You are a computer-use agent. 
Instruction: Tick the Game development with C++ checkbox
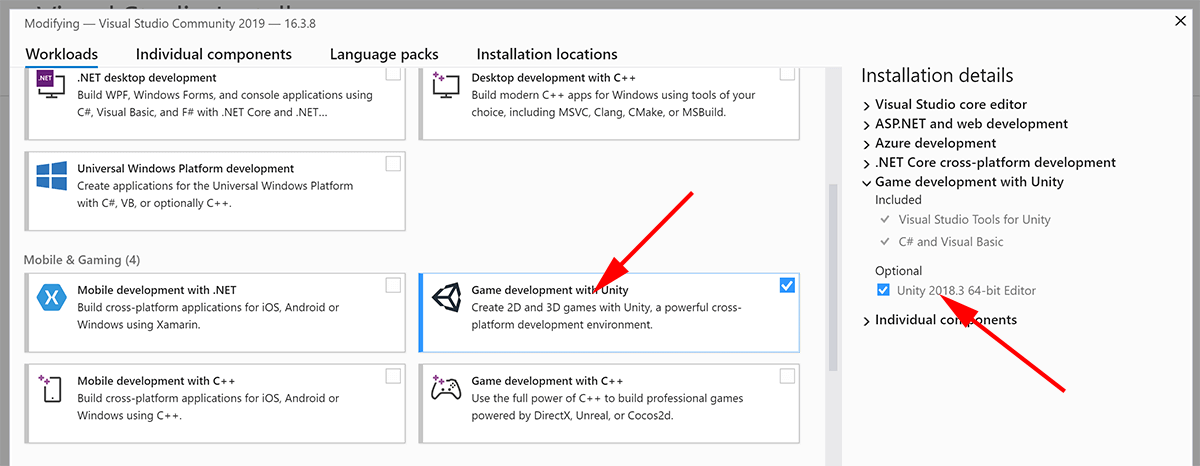click(787, 376)
